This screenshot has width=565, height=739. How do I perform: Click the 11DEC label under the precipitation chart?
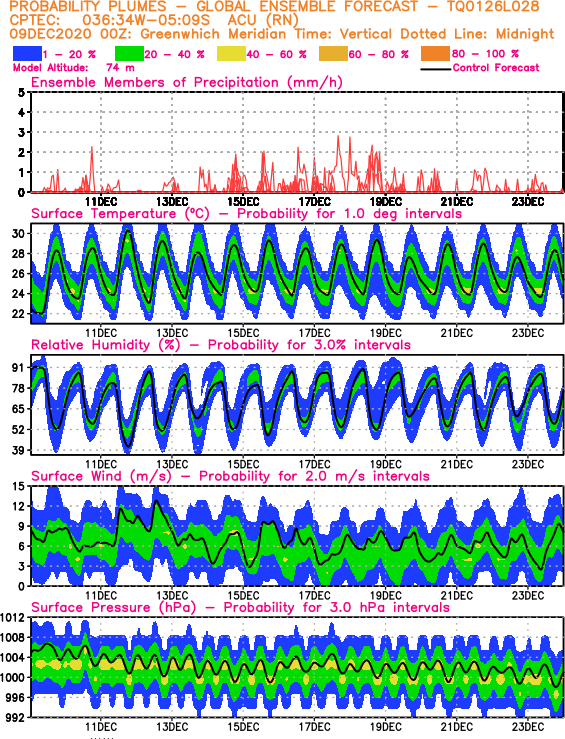(x=101, y=202)
